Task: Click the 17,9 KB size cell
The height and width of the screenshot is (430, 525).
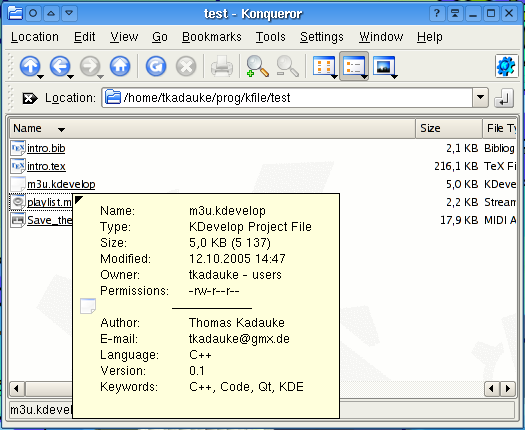Action: click(x=459, y=220)
